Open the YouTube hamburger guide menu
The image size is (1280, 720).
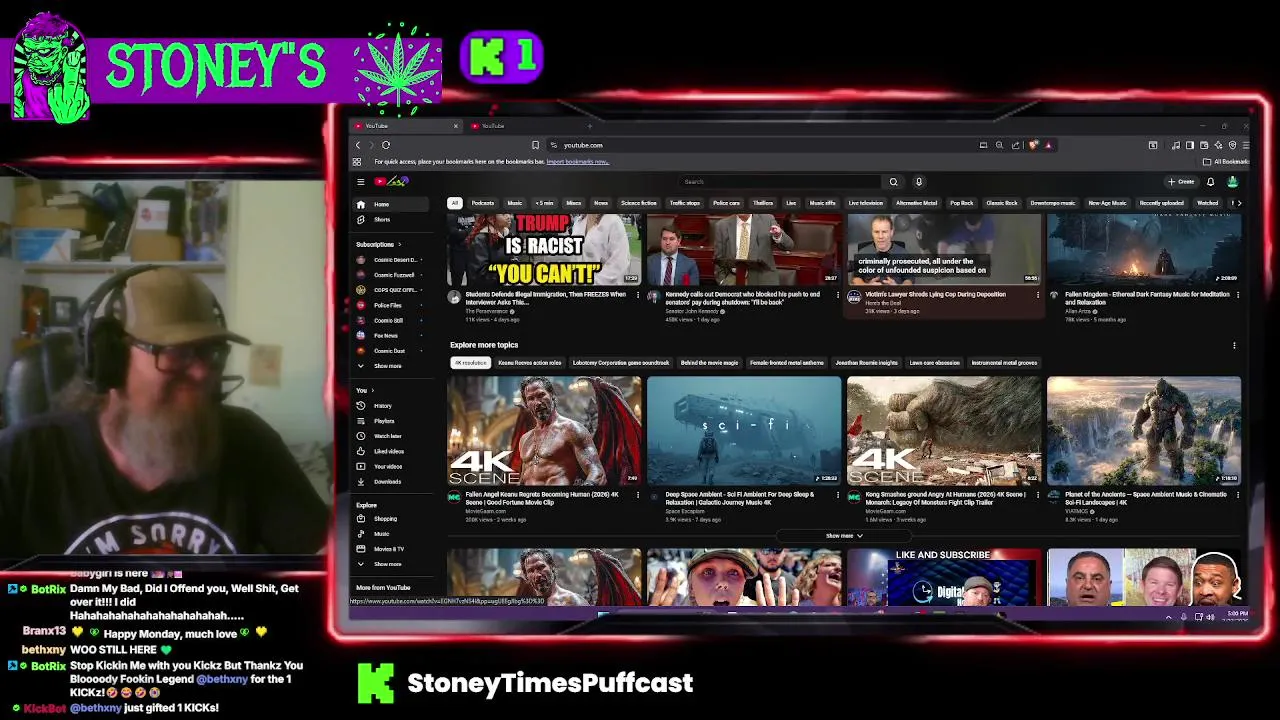coord(360,182)
